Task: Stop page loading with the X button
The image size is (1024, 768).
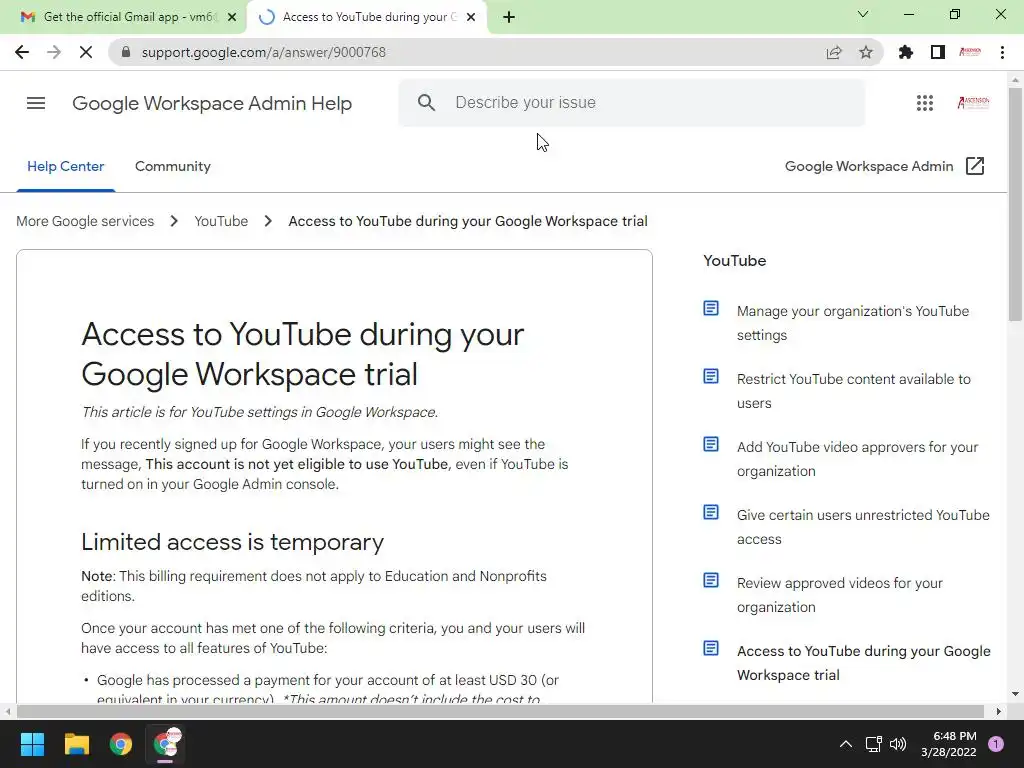Action: click(86, 52)
